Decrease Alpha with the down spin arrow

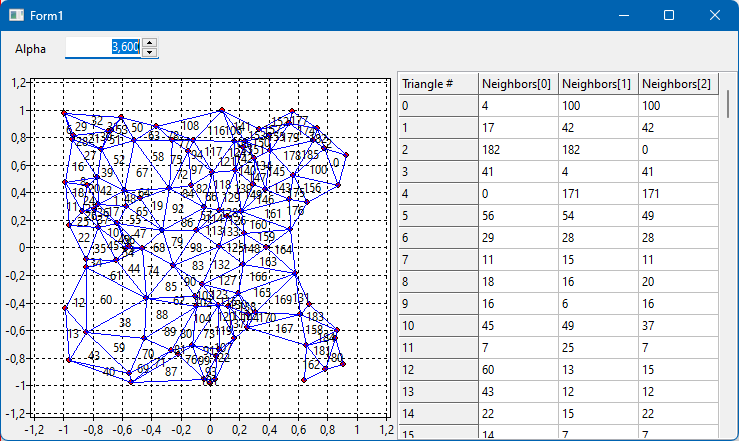click(149, 52)
